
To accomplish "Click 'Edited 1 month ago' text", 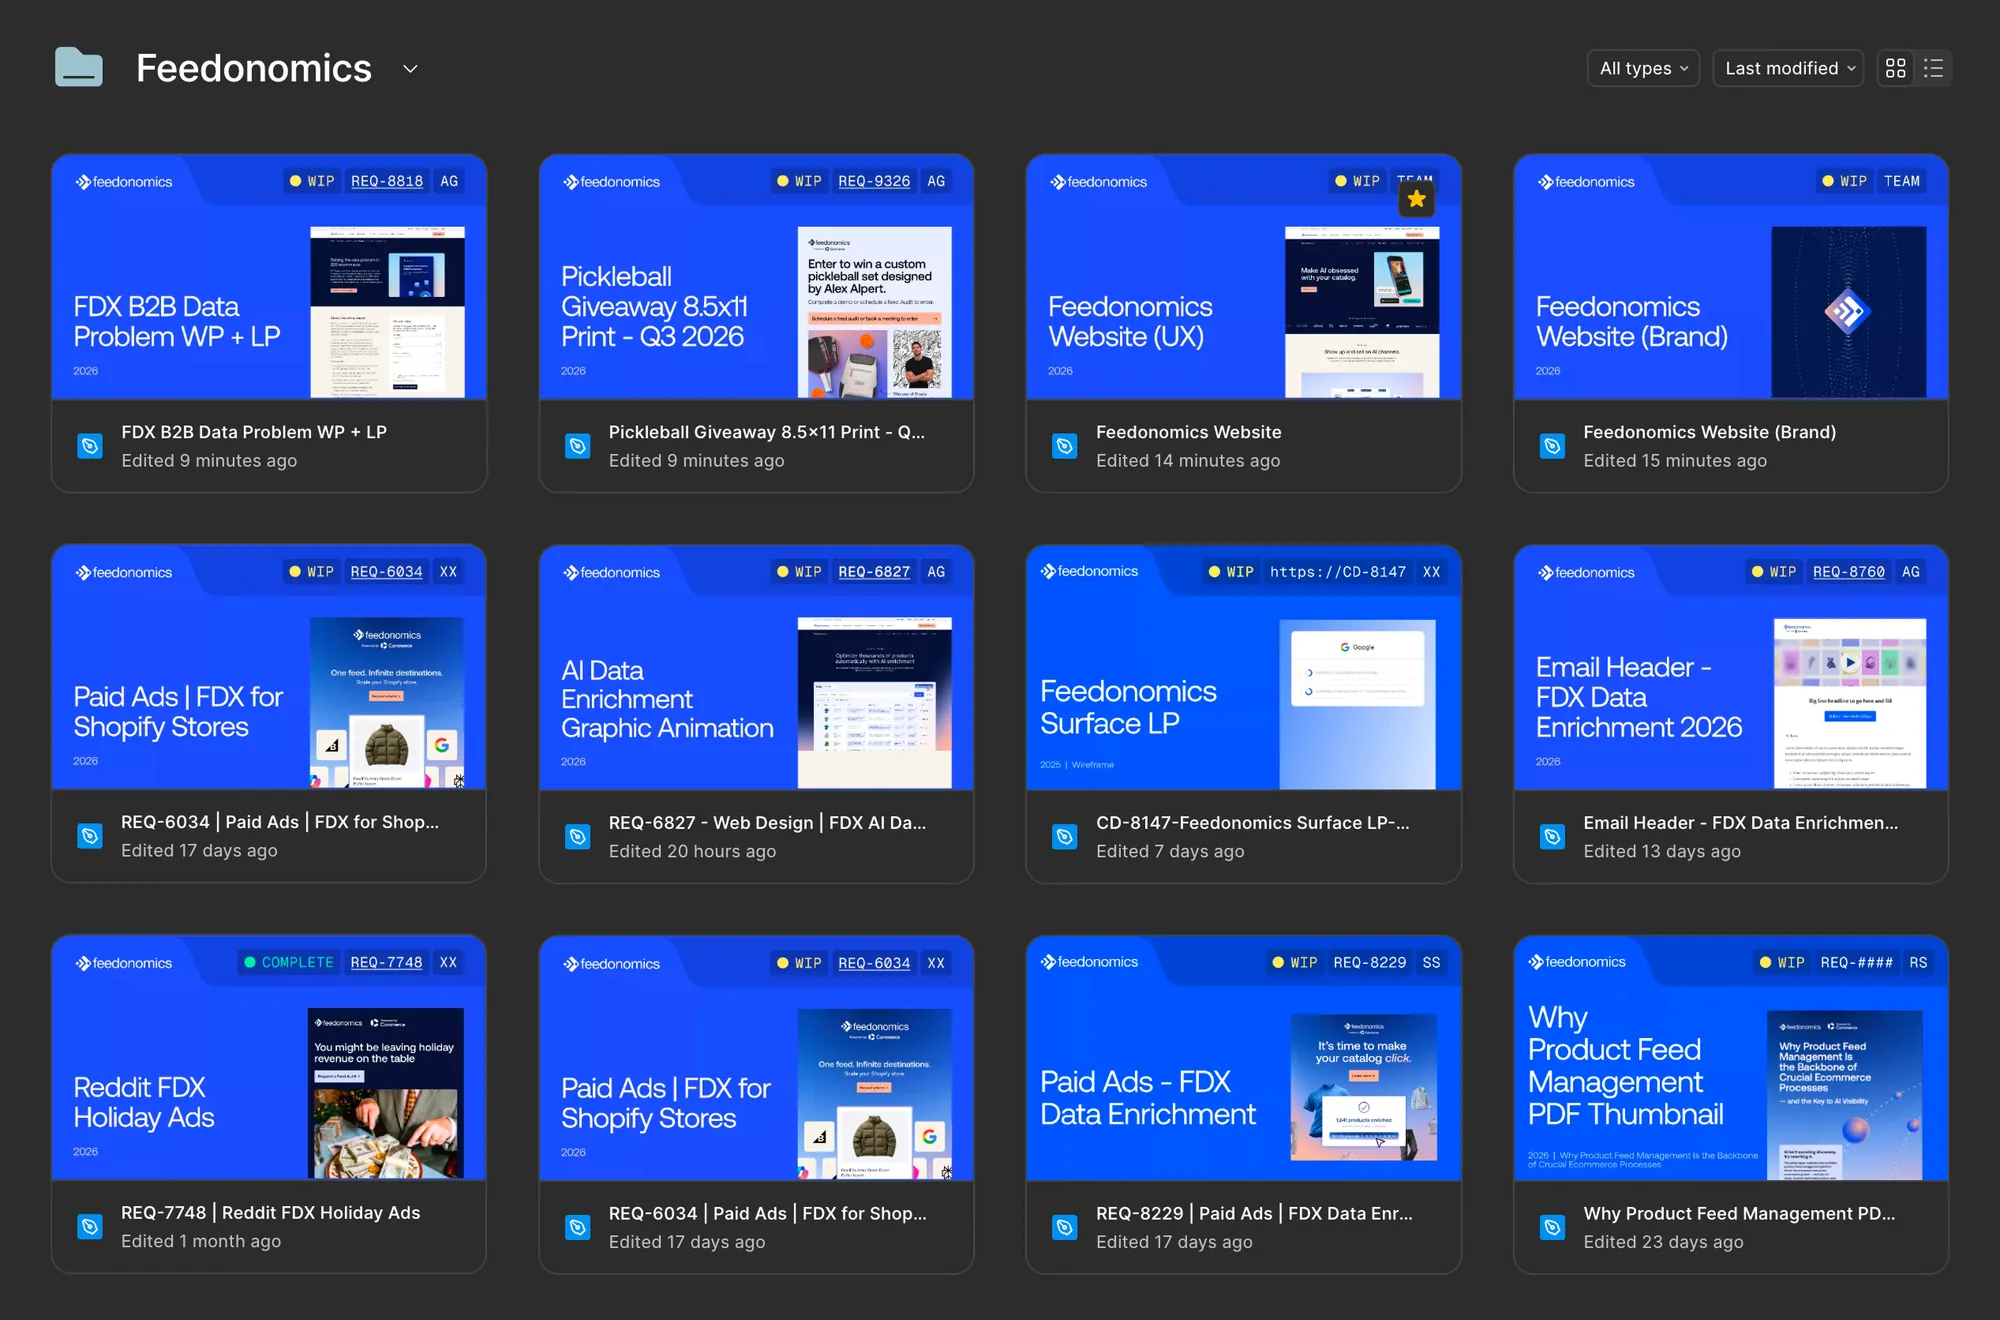I will (x=201, y=1241).
